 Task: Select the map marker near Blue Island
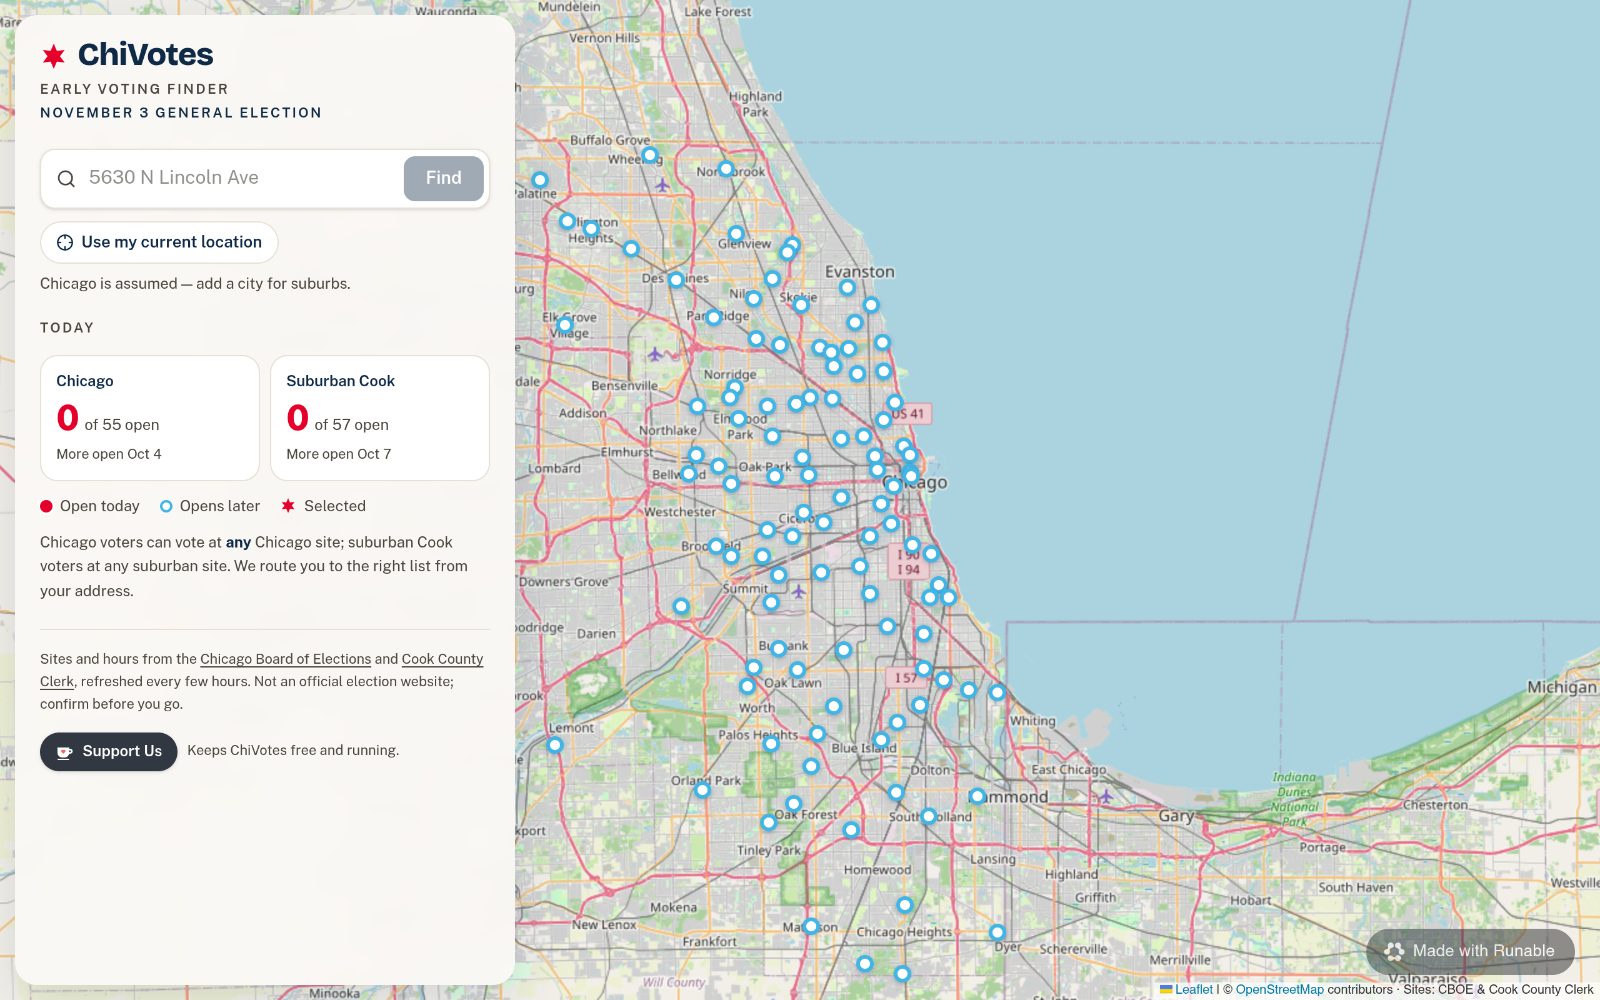[x=881, y=741]
